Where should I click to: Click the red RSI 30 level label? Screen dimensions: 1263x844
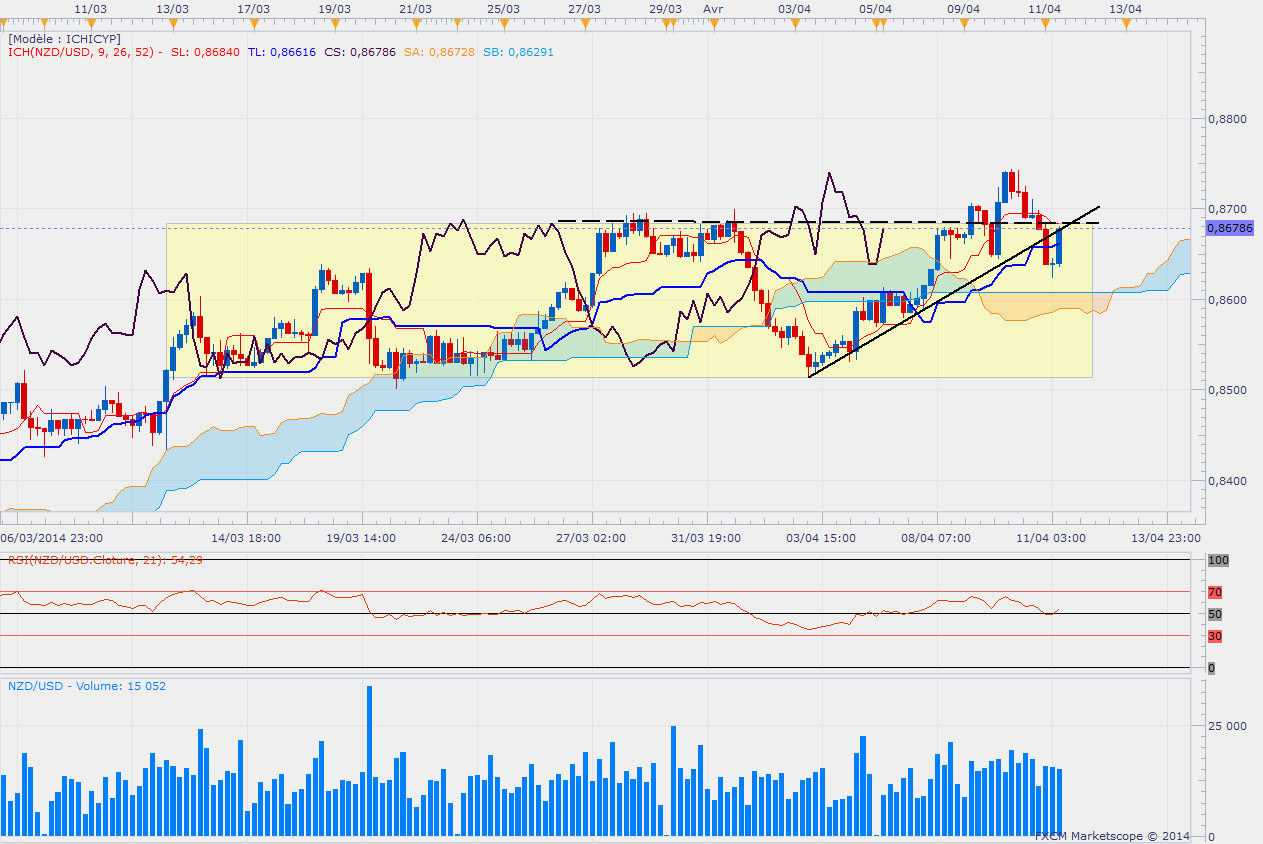point(1213,636)
